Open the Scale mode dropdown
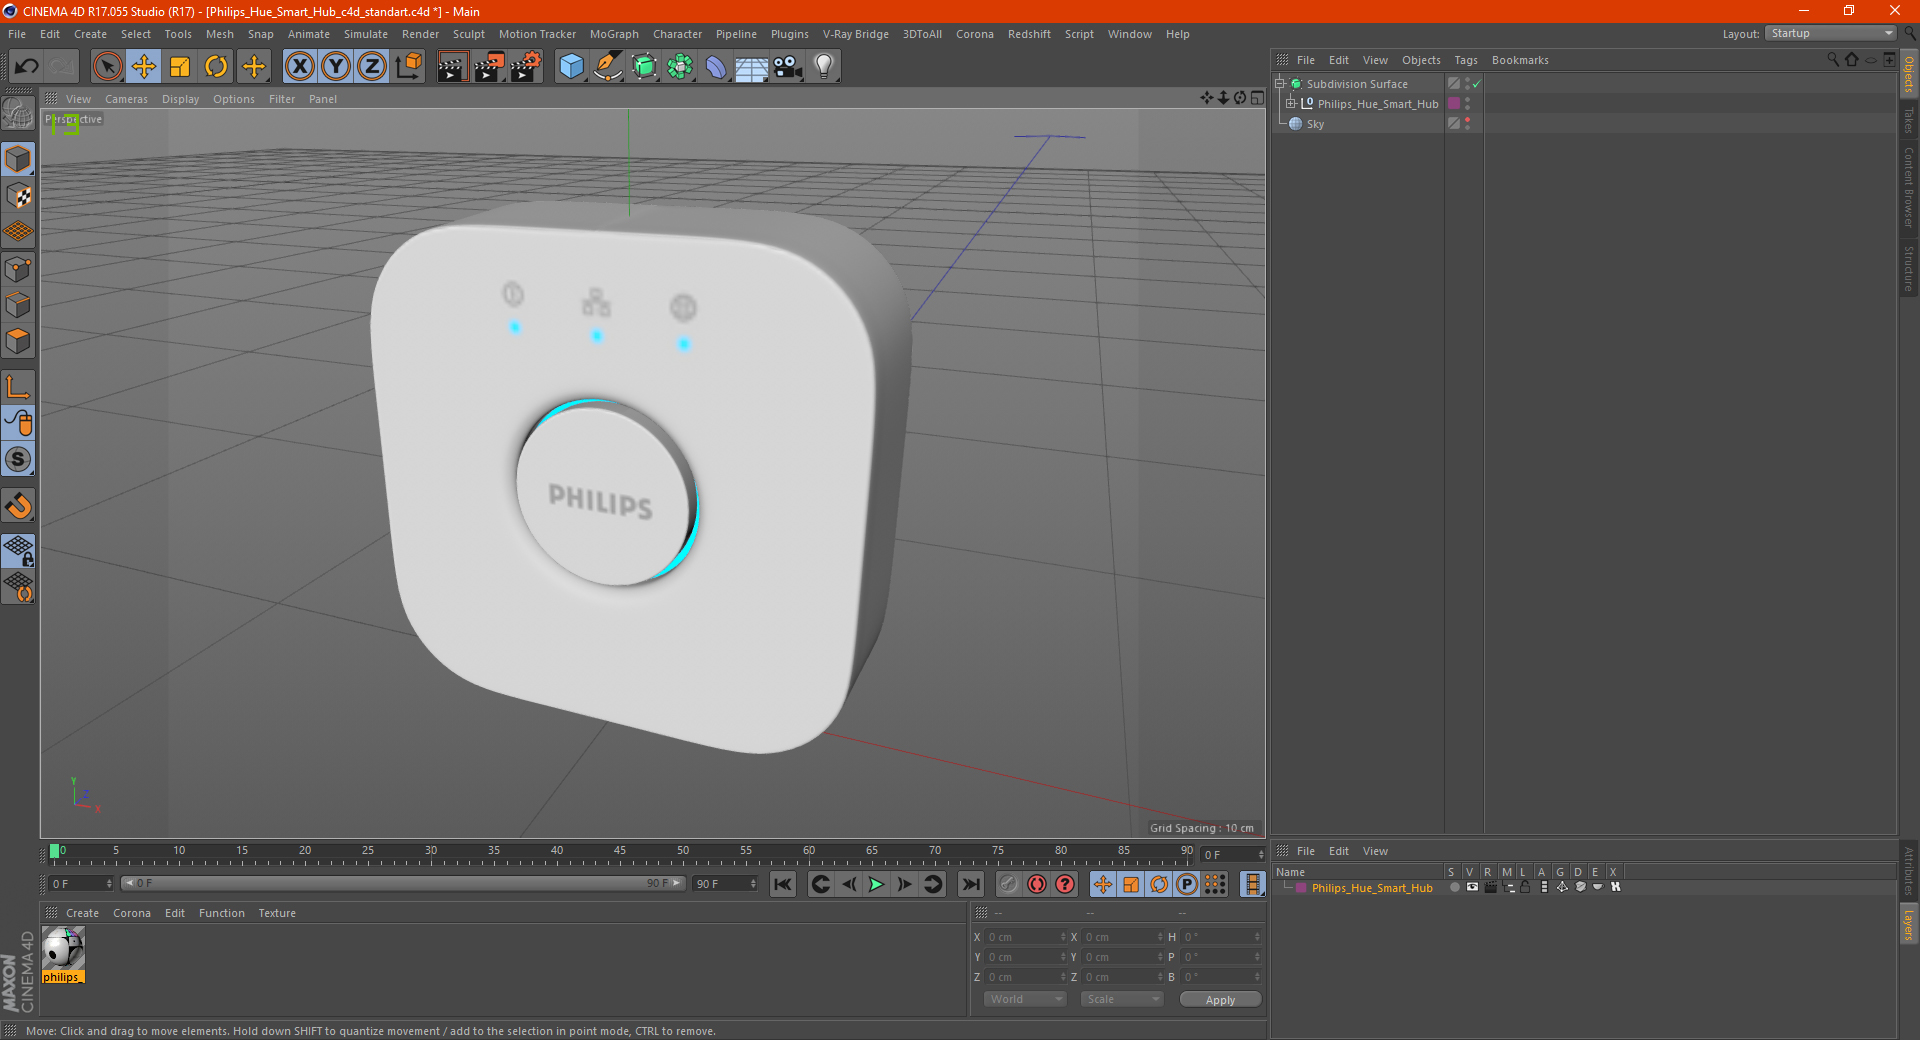The image size is (1920, 1040). [1122, 999]
